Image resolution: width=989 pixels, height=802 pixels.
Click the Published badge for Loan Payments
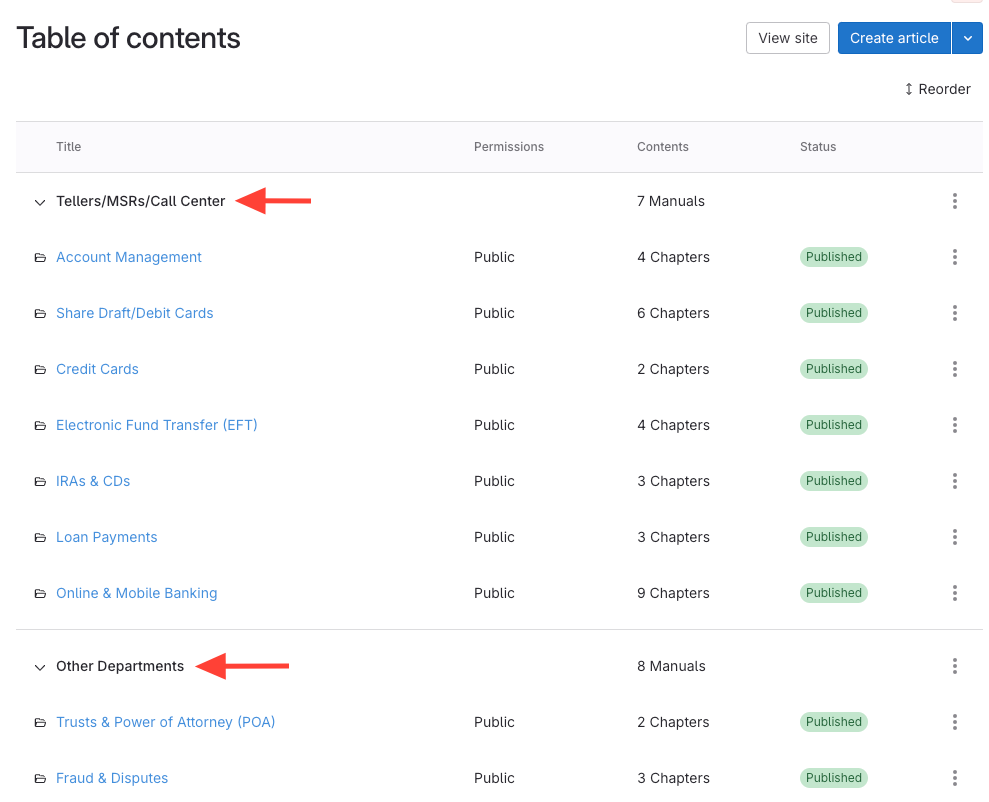(833, 537)
